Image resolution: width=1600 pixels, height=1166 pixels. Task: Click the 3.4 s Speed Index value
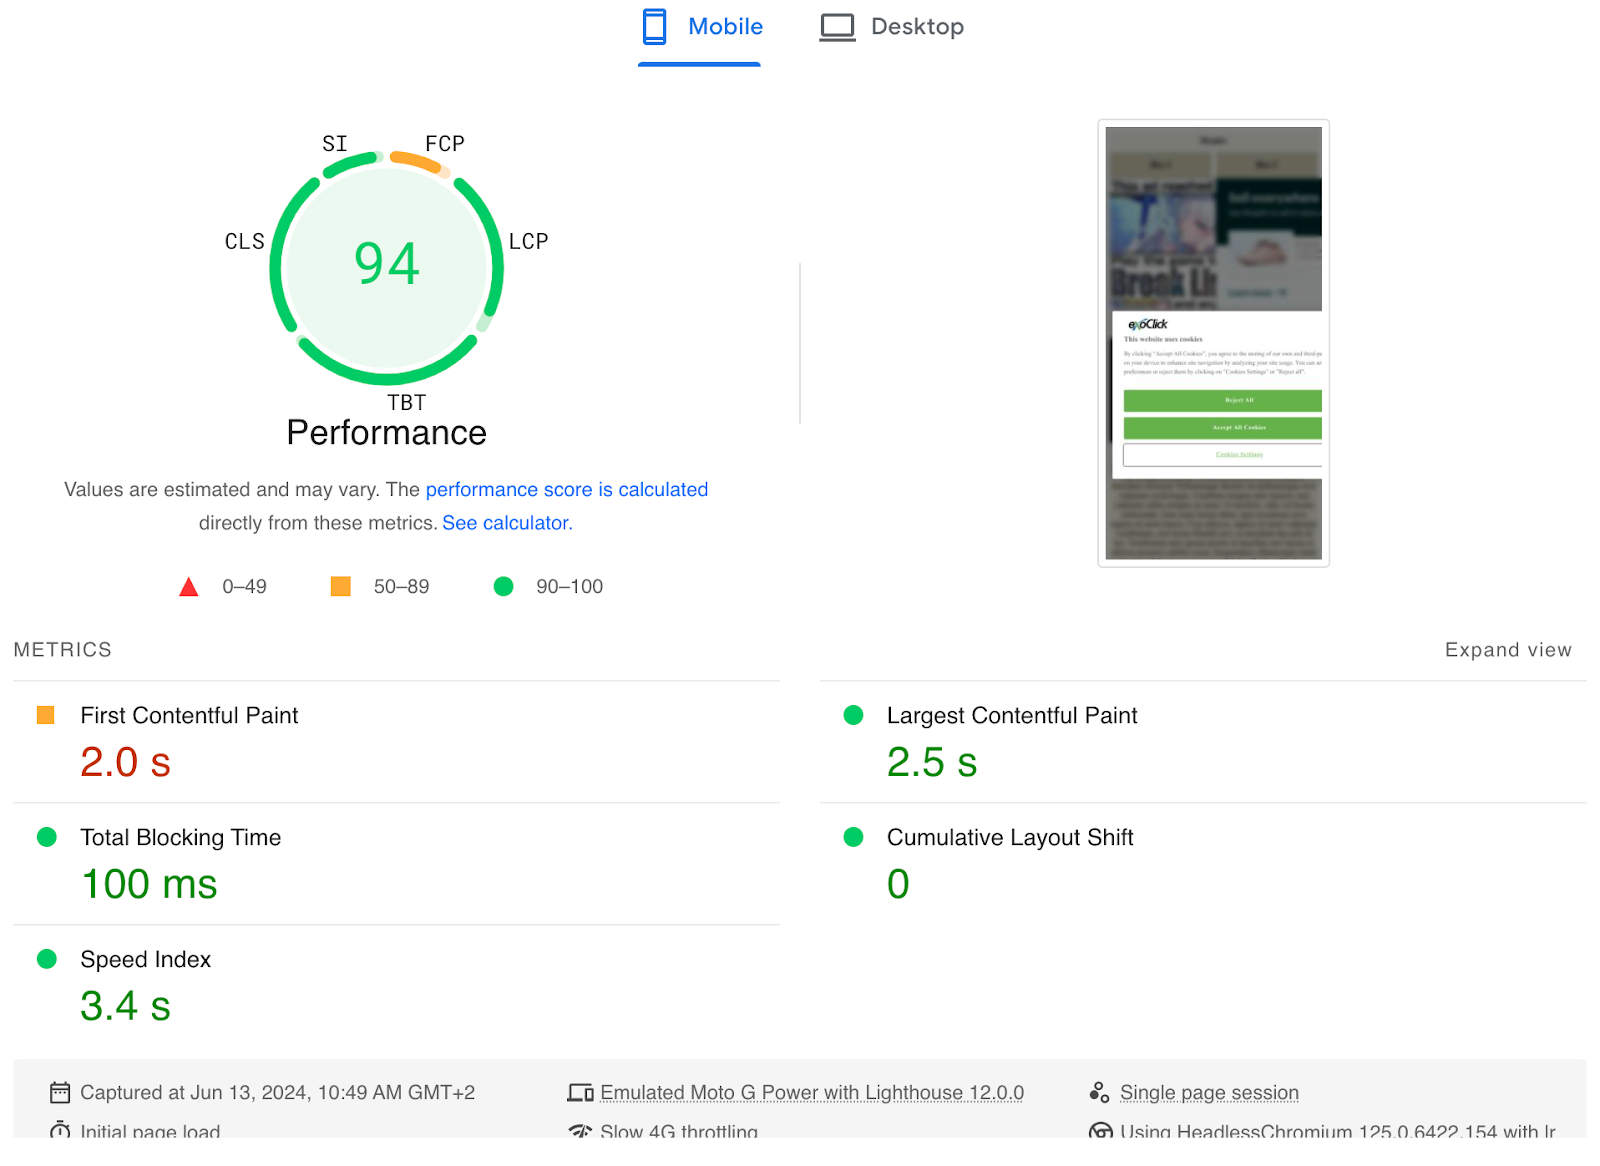[x=126, y=1006]
